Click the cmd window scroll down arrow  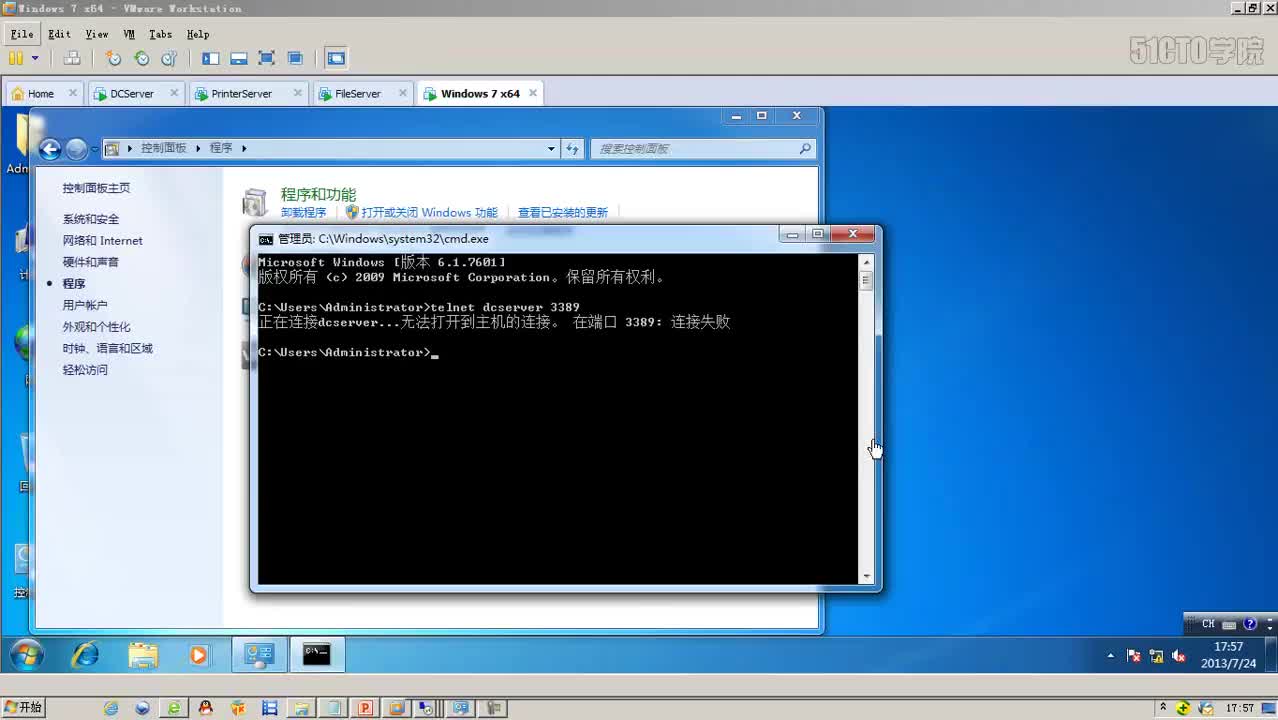click(867, 577)
